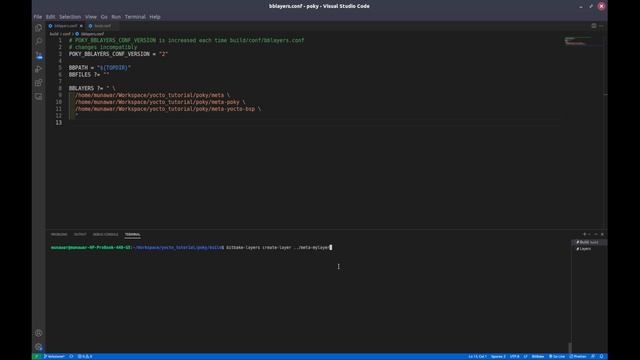This screenshot has width=640, height=360.
Task: Open the Run and Debug view
Action: (38, 69)
